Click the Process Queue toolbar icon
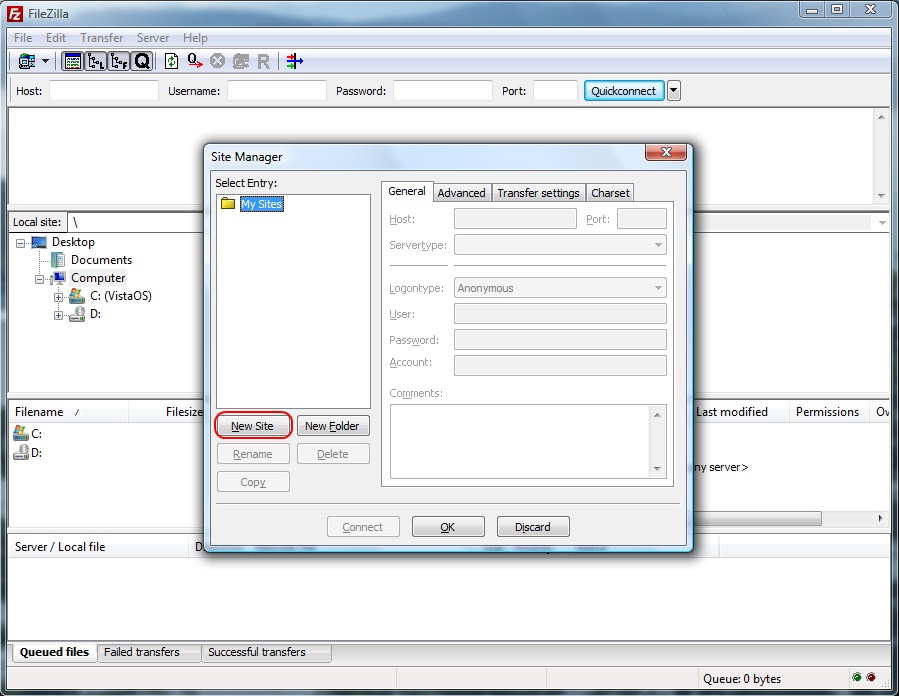This screenshot has height=696, width=899. tap(195, 61)
